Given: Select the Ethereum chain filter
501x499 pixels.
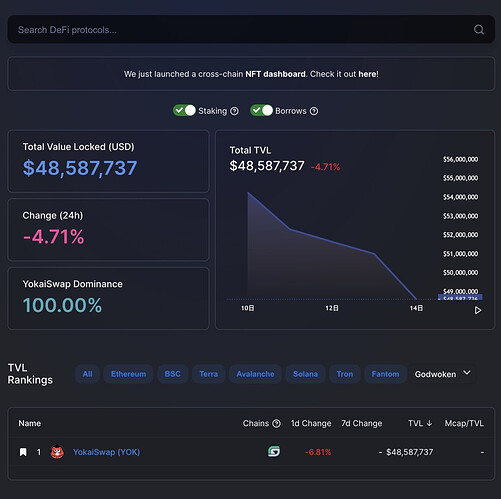Looking at the screenshot, I should 128,374.
